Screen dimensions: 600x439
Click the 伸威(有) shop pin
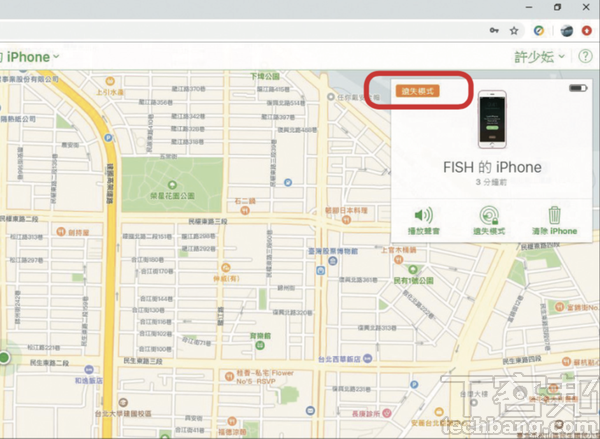coord(226,268)
